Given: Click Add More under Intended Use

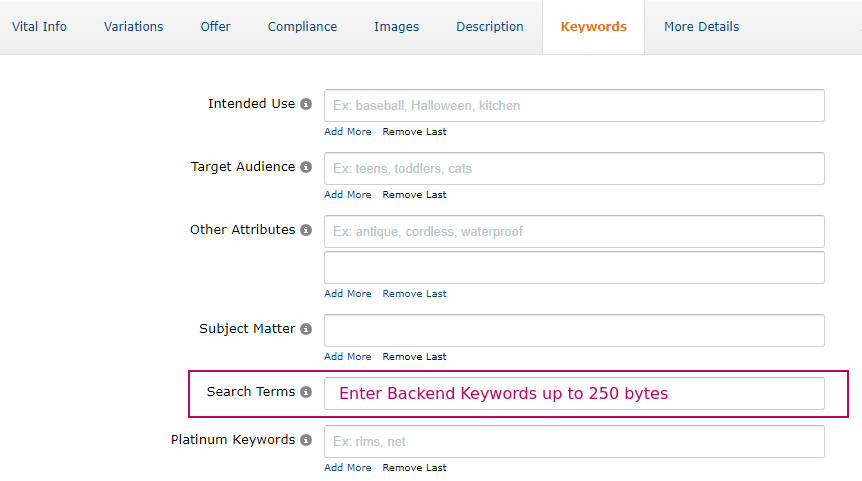Looking at the screenshot, I should 347,131.
